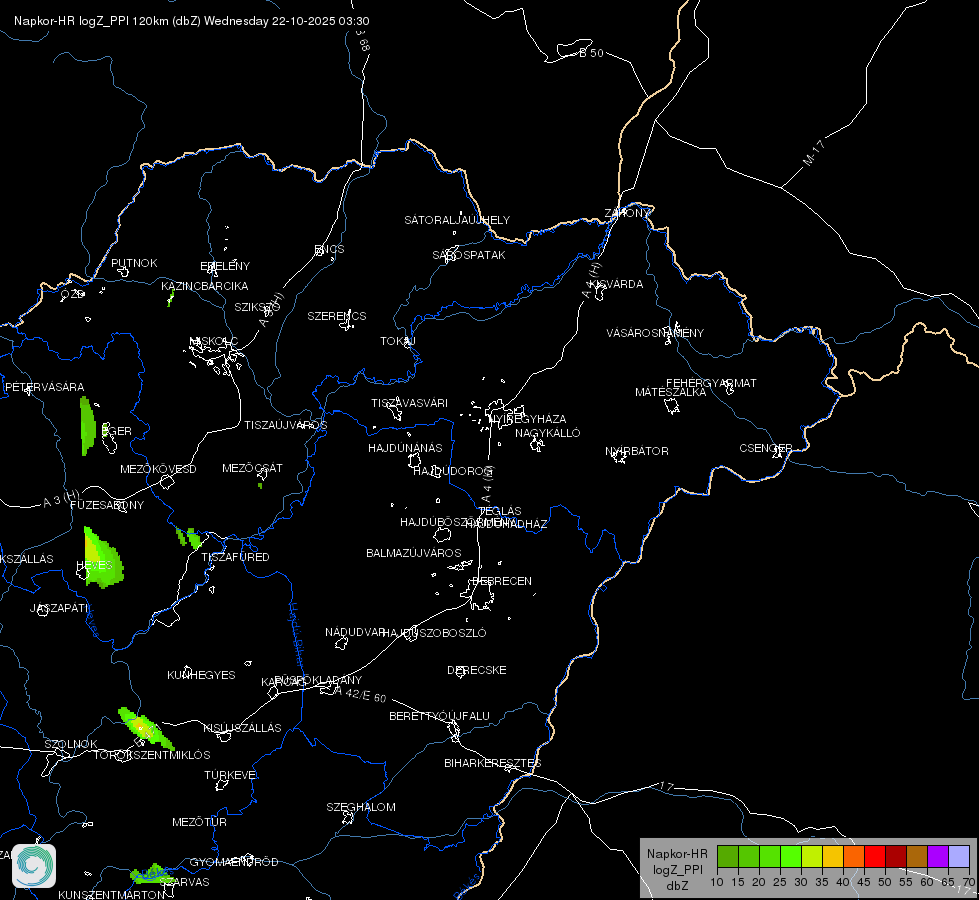Click the HAJDÚSZOBOSZLÓ label
The height and width of the screenshot is (900, 979).
434,633
